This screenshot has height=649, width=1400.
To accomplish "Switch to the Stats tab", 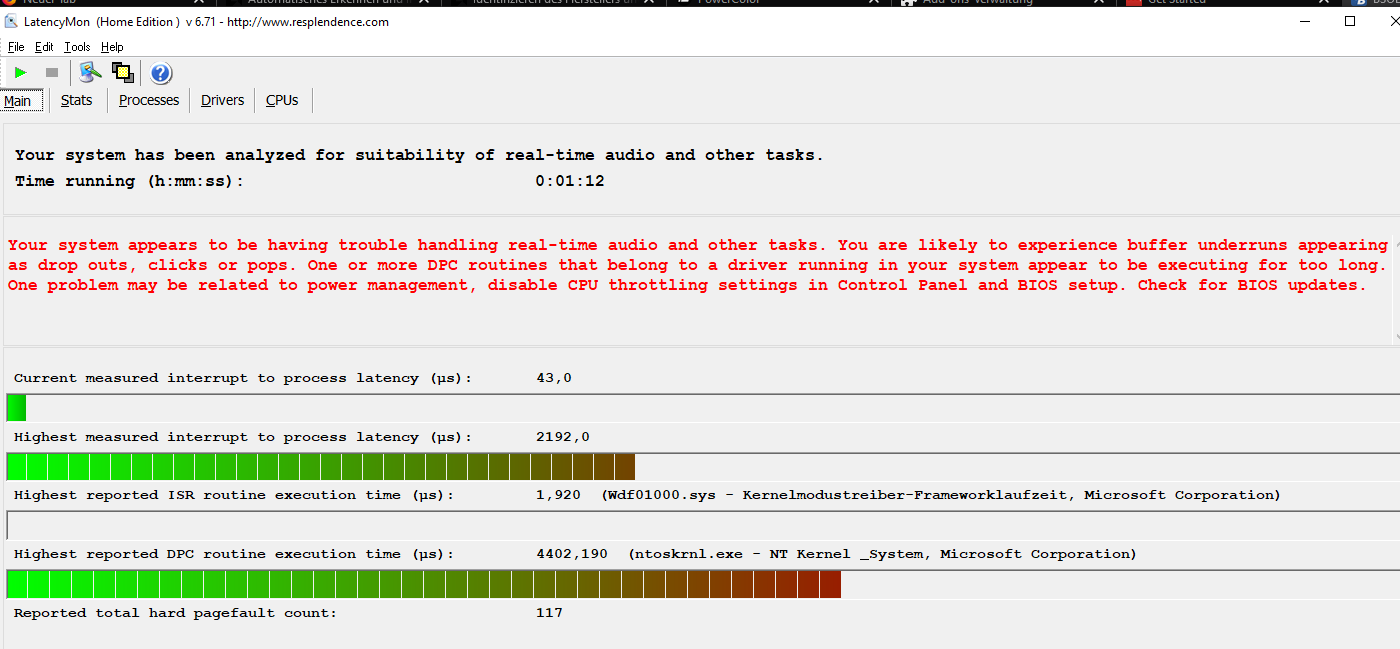I will point(76,100).
